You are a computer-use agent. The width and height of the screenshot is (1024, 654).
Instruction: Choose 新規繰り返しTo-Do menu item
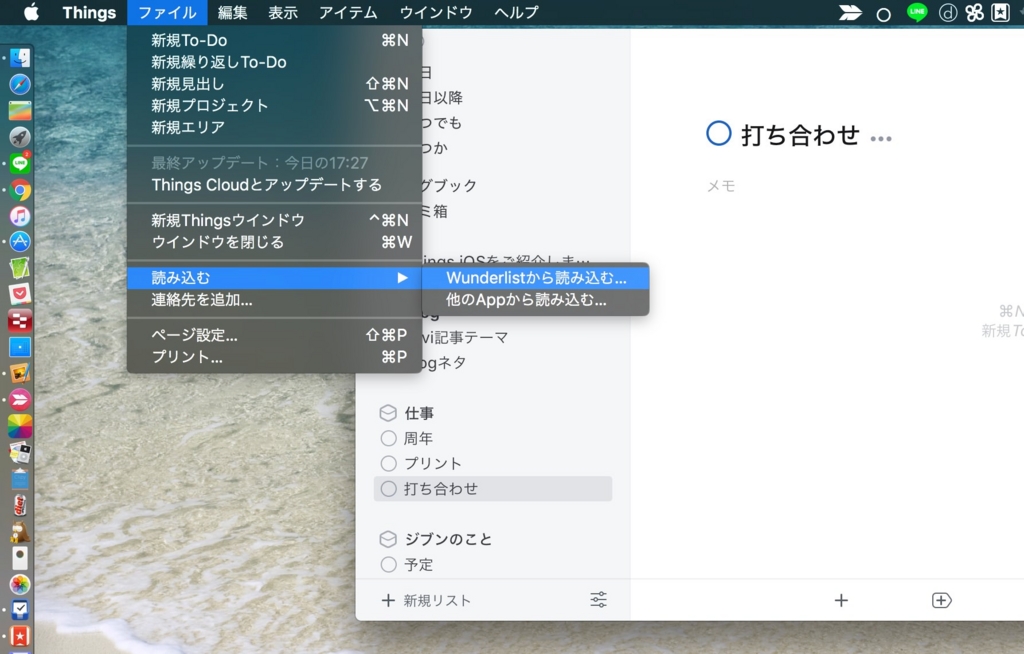[274, 62]
